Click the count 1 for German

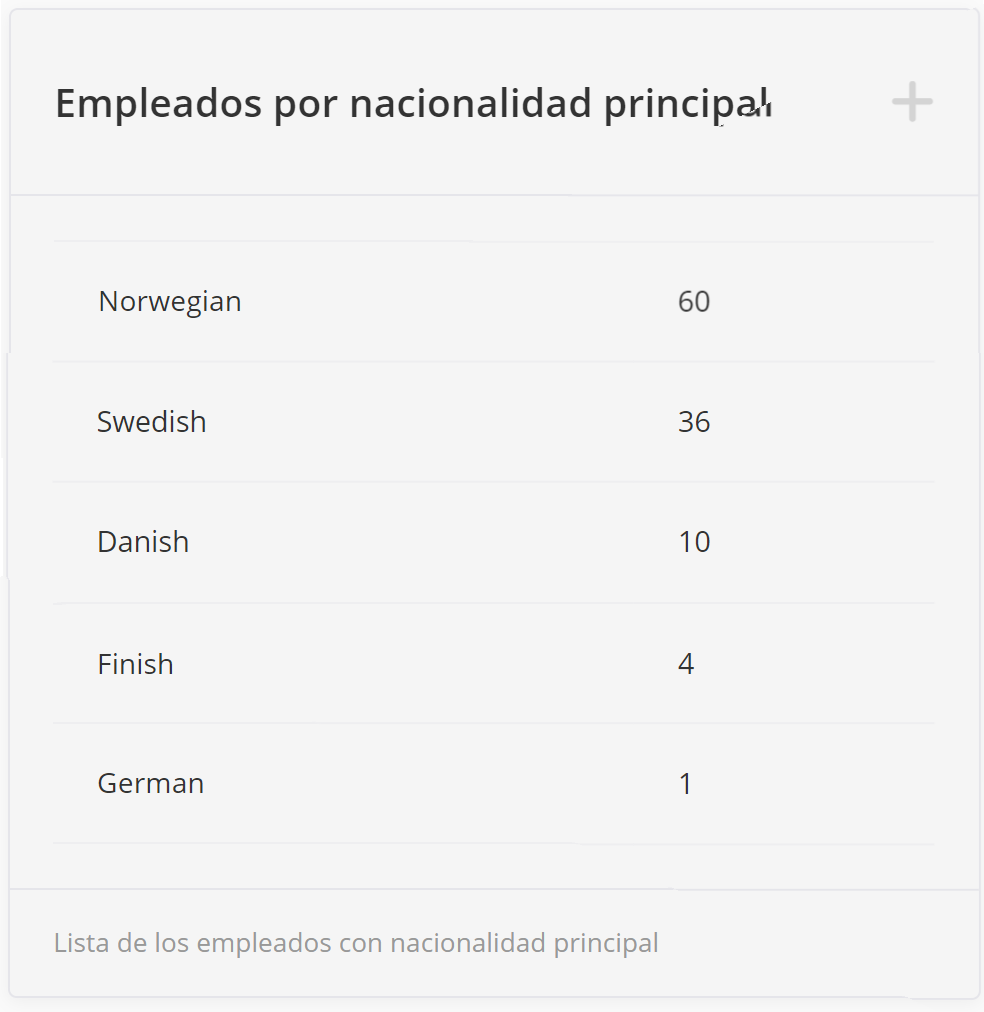(686, 783)
